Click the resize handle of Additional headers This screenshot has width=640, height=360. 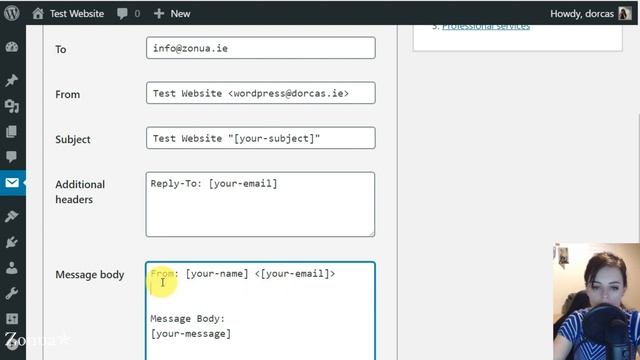click(371, 233)
